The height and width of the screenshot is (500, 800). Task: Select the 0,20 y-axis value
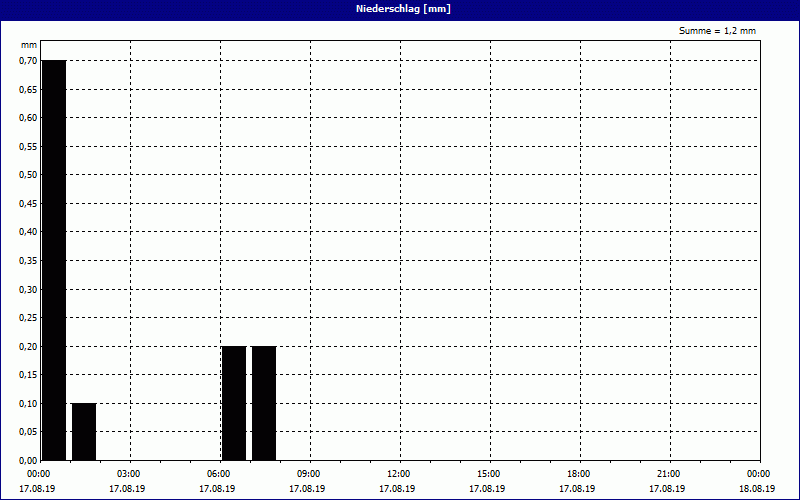click(x=29, y=346)
